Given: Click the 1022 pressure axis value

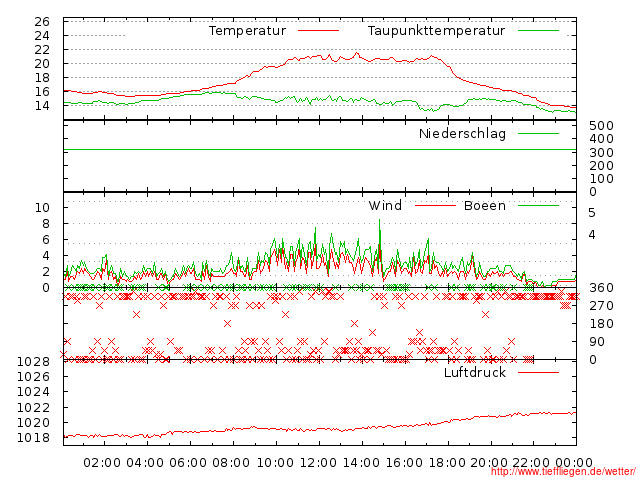Looking at the screenshot, I should [x=33, y=407].
